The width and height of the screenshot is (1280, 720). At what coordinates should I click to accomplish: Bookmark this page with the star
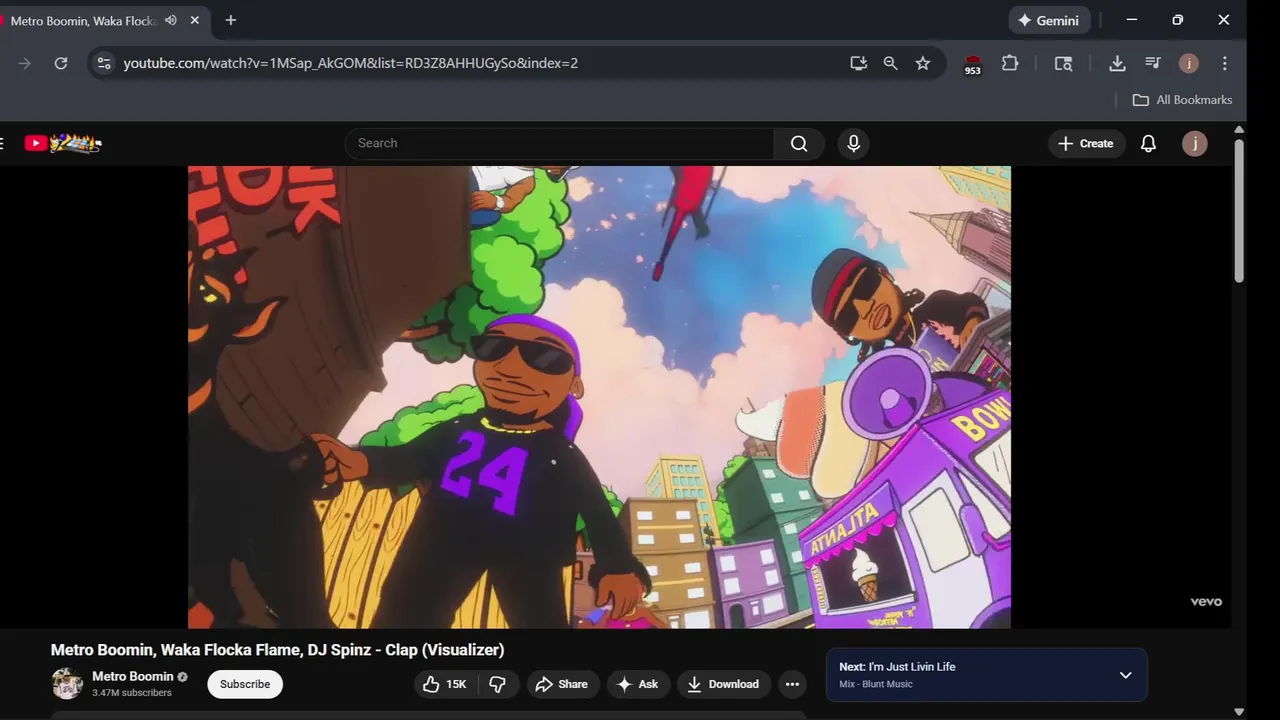tap(923, 63)
